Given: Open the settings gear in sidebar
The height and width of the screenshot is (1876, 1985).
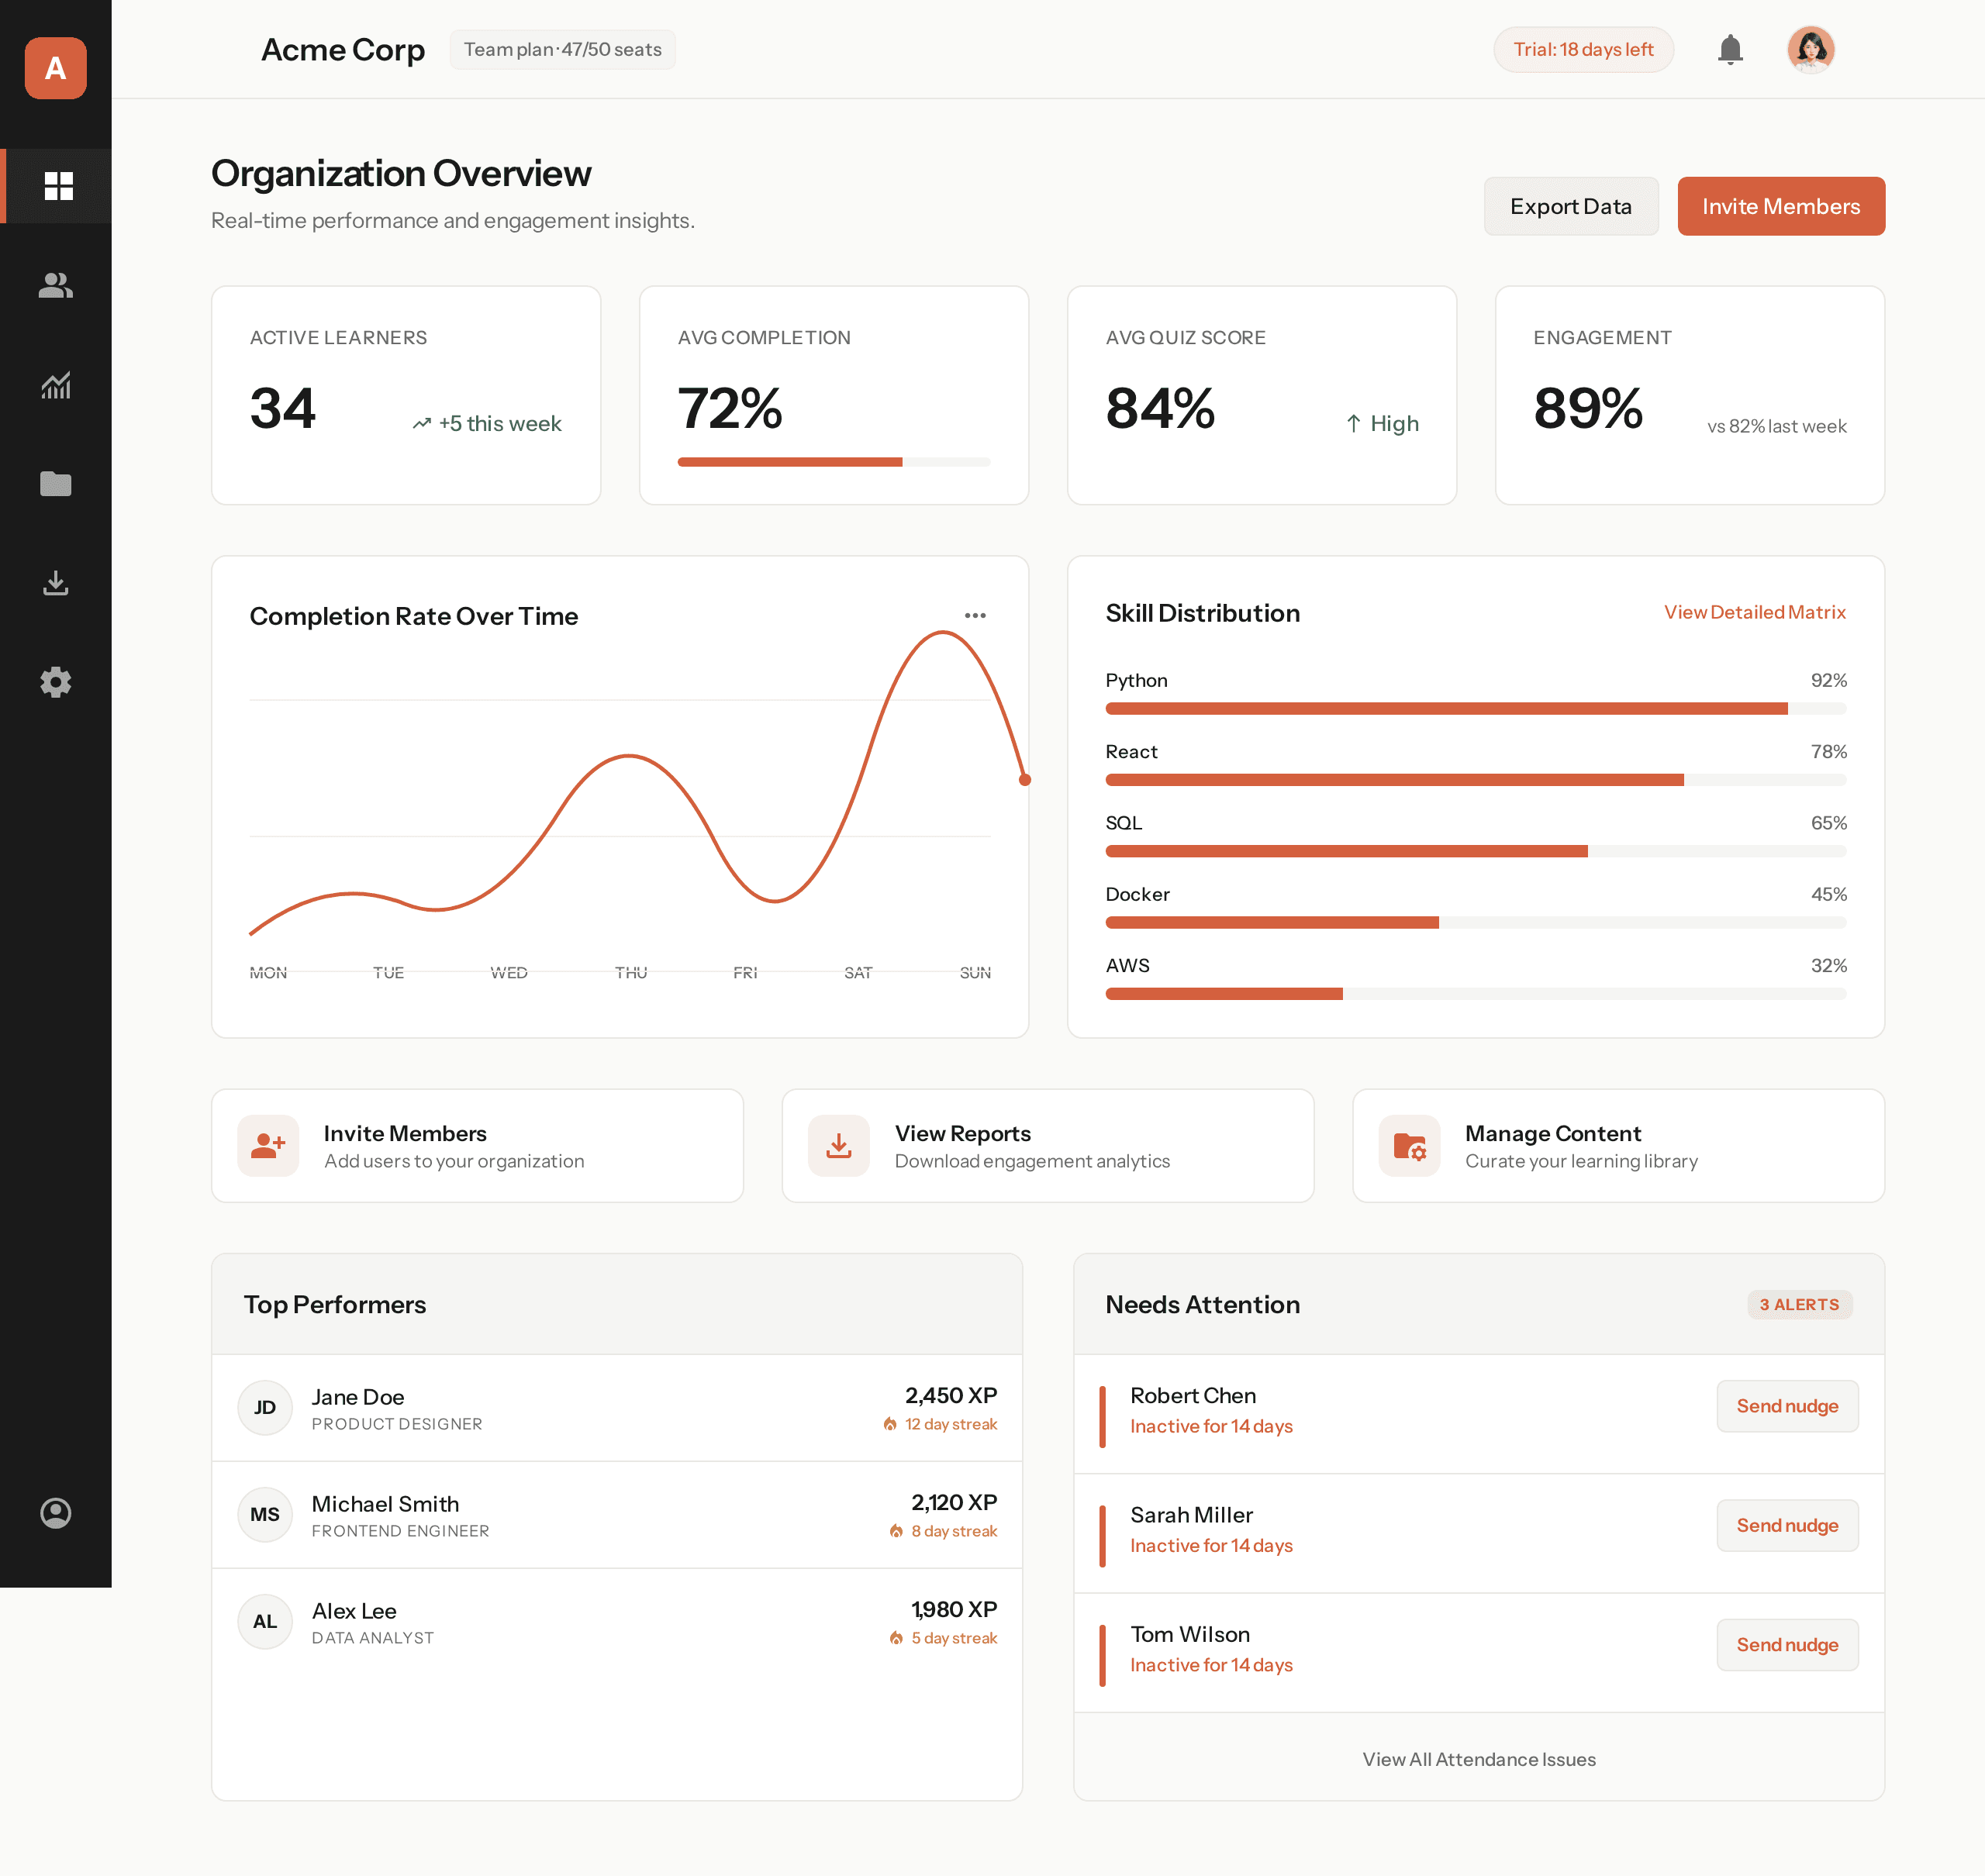Looking at the screenshot, I should pyautogui.click(x=56, y=682).
